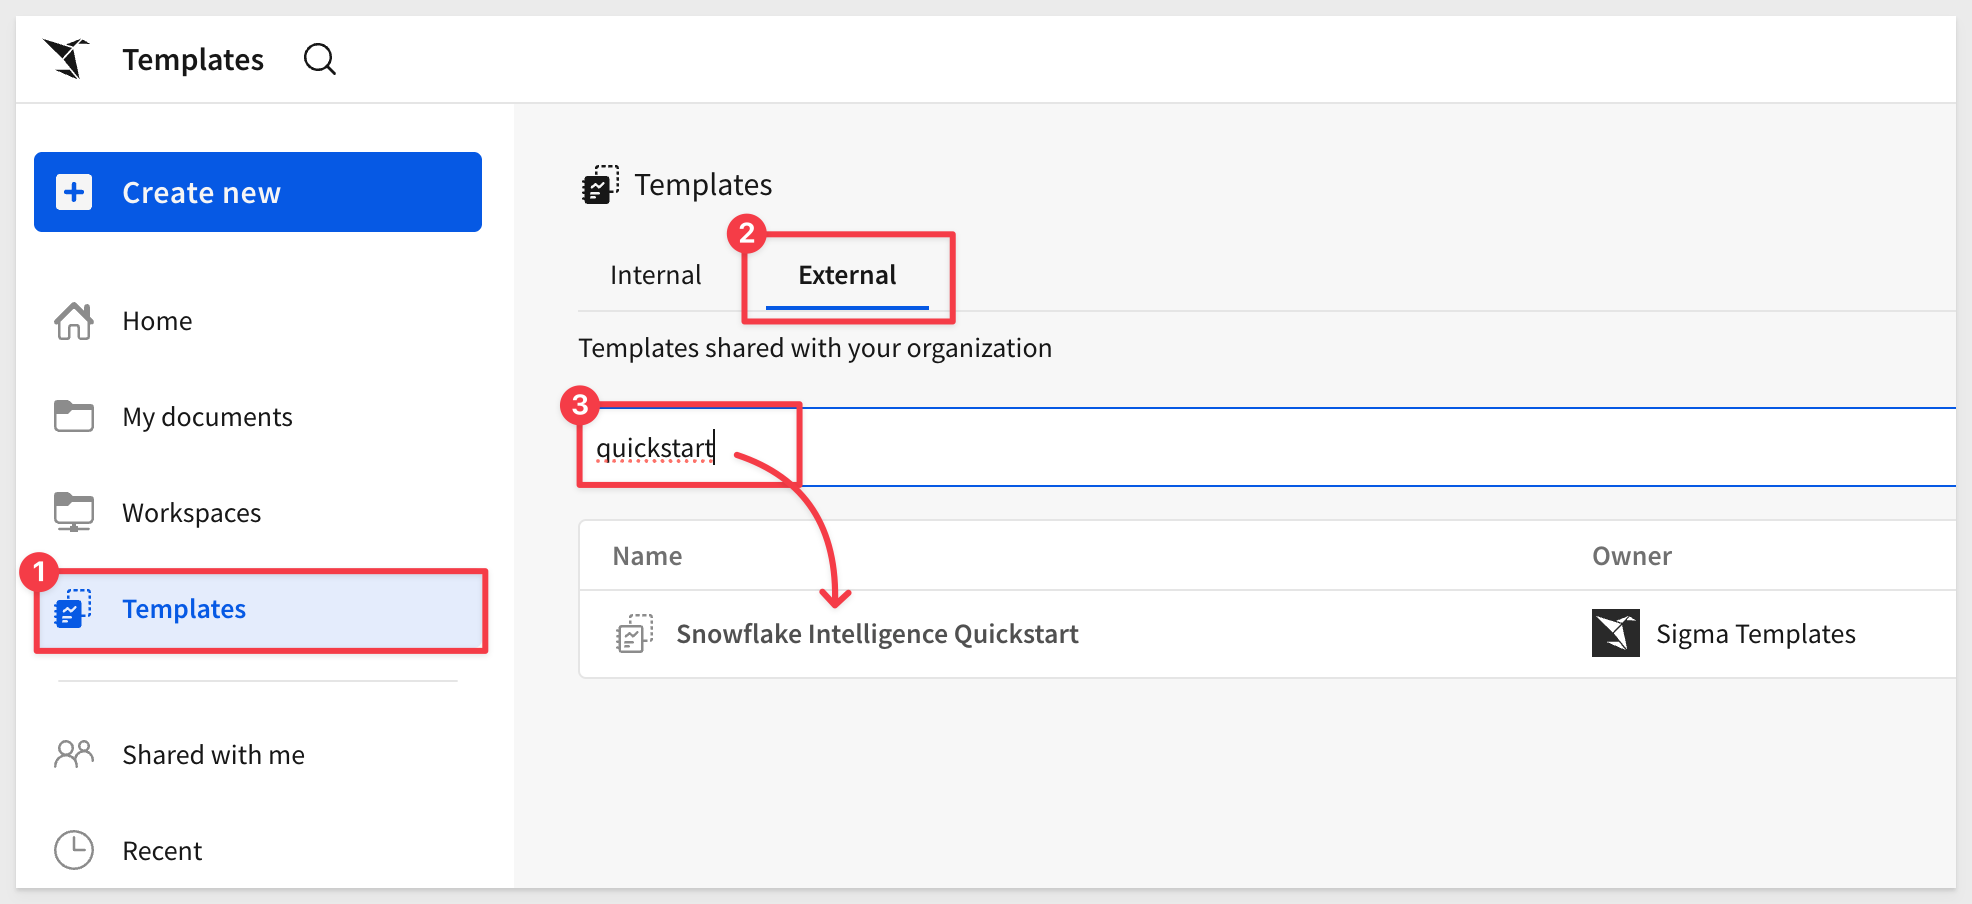Viewport: 1972px width, 904px height.
Task: Select the External tab
Action: 846,275
